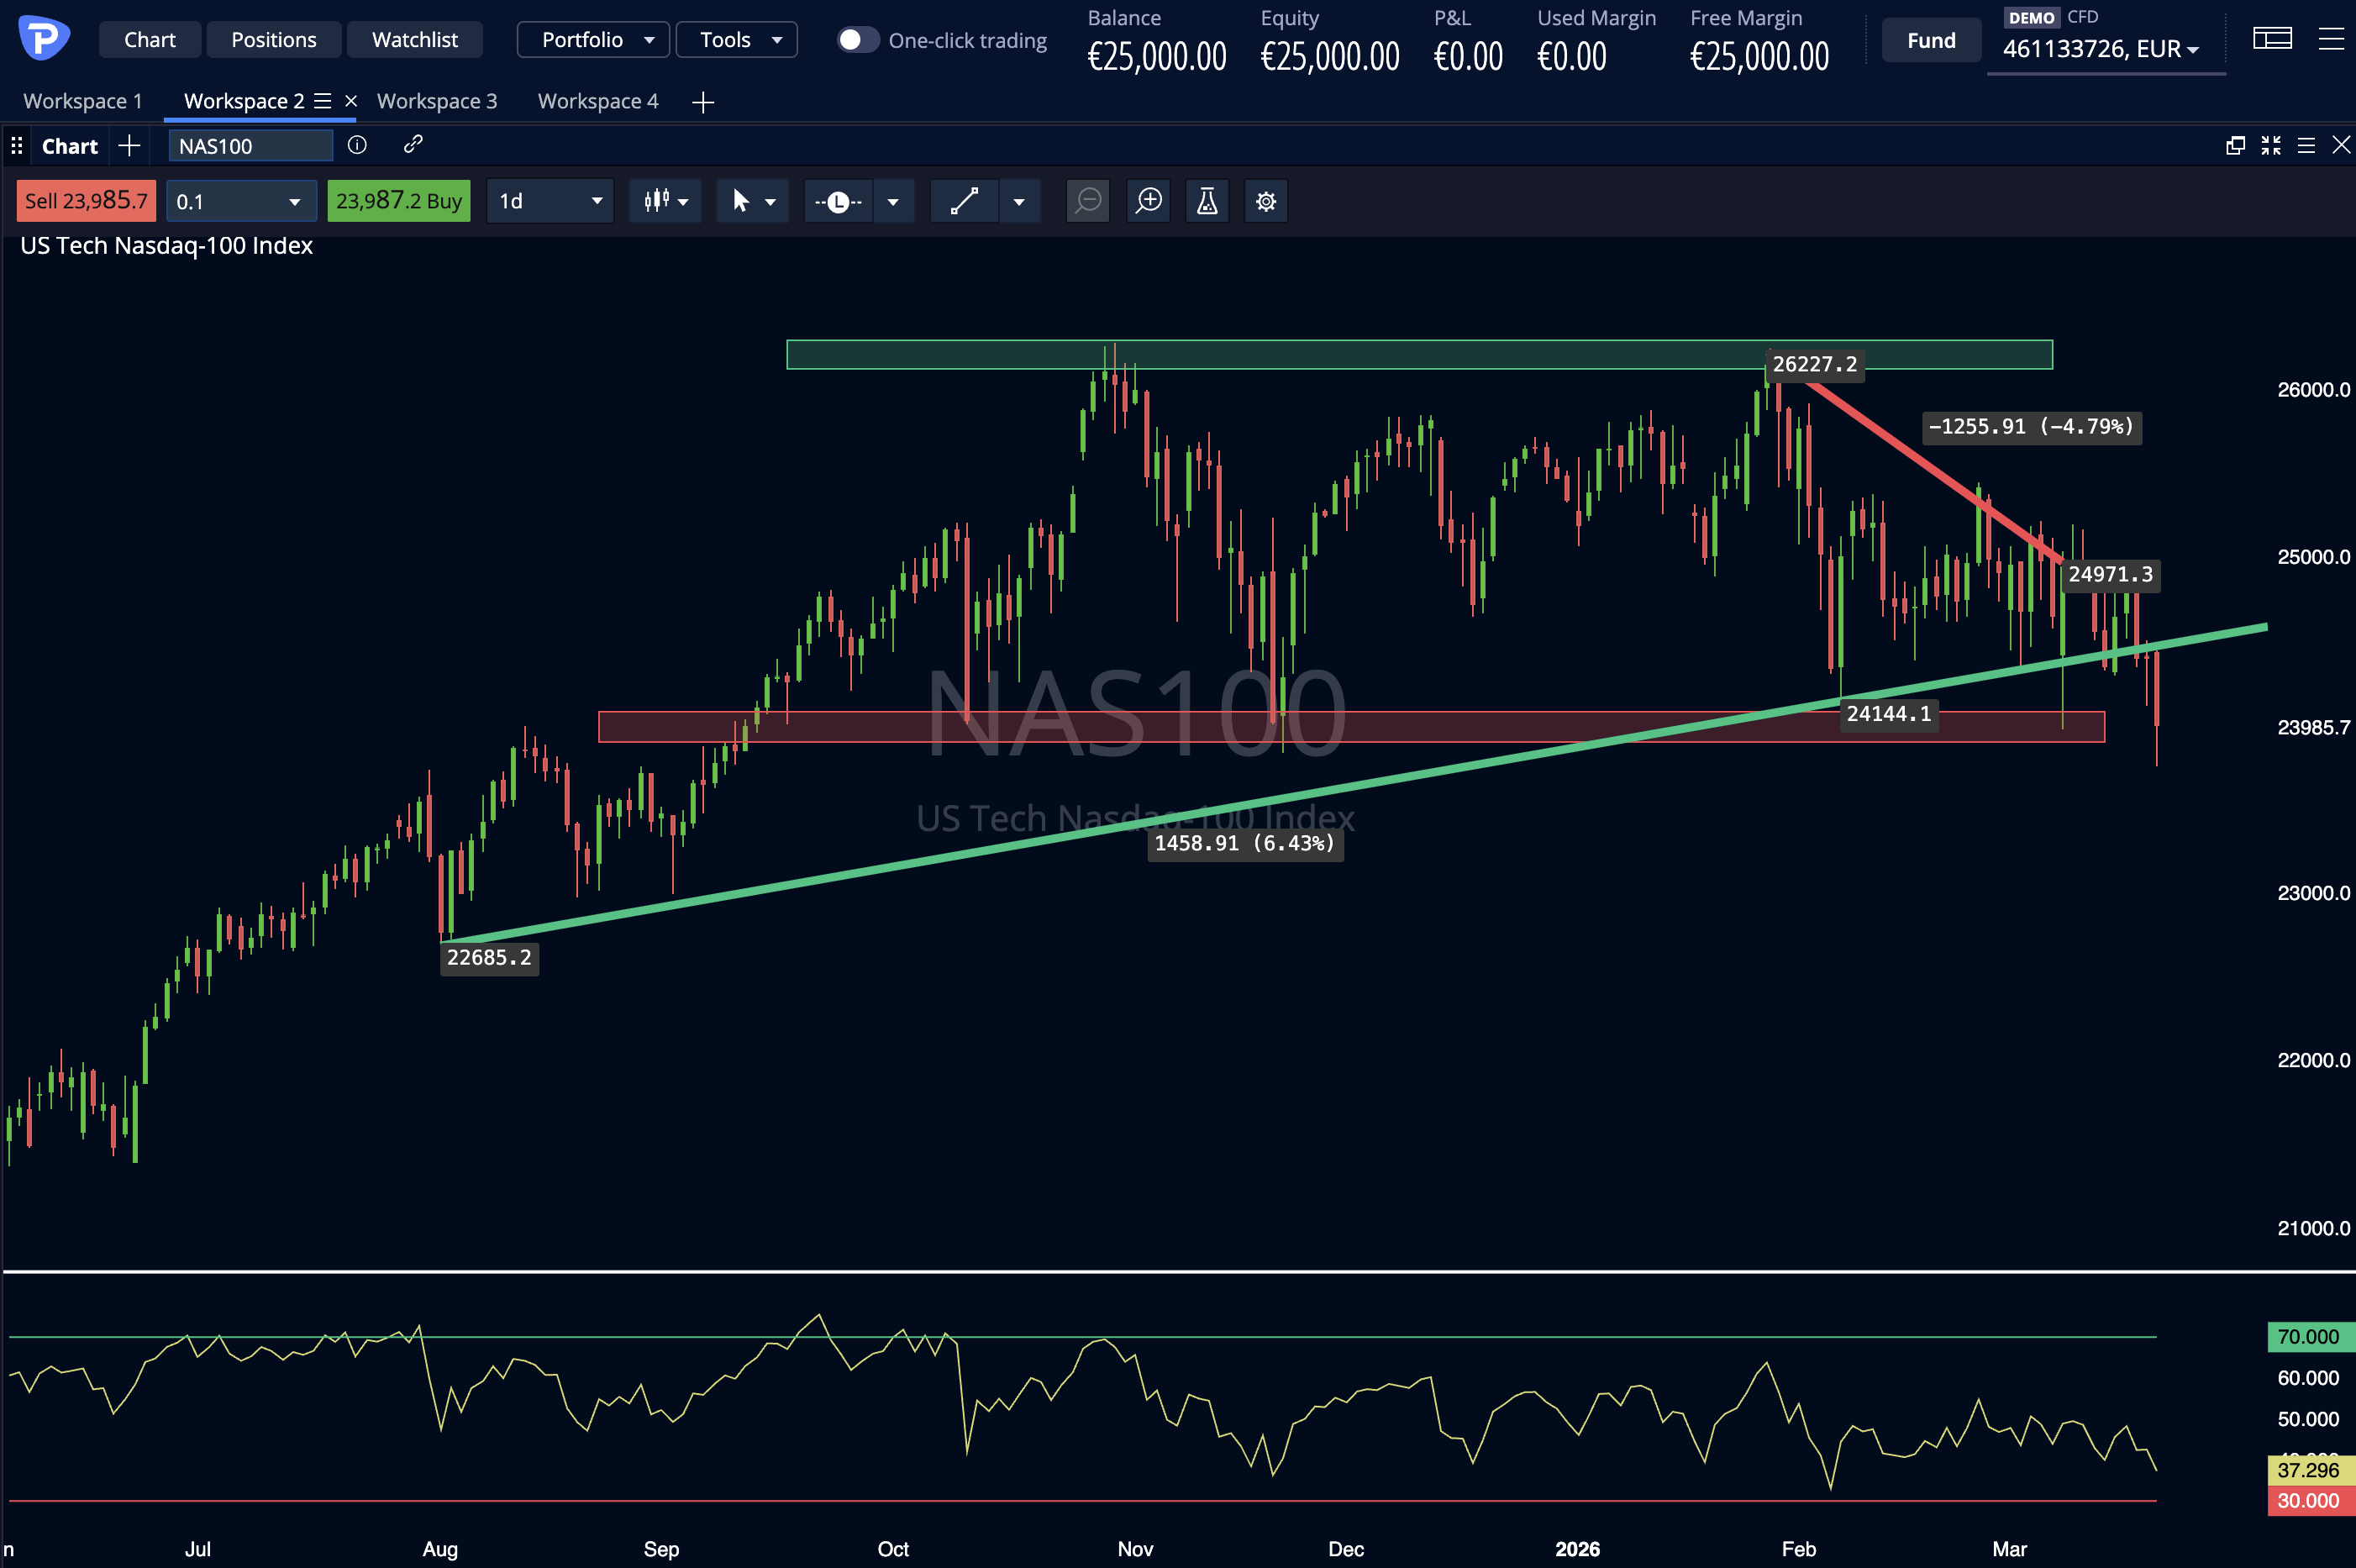Click the Fund button
The image size is (2356, 1568).
pos(1929,39)
